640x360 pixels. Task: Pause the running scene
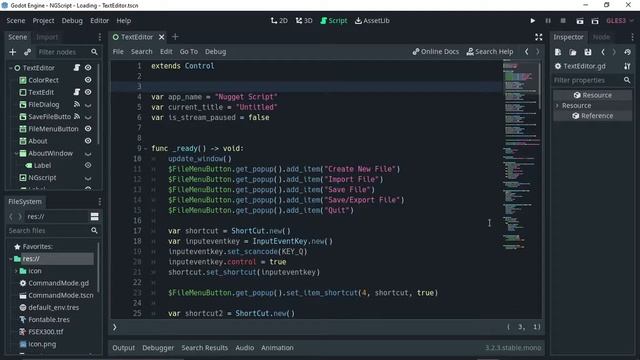click(x=548, y=21)
